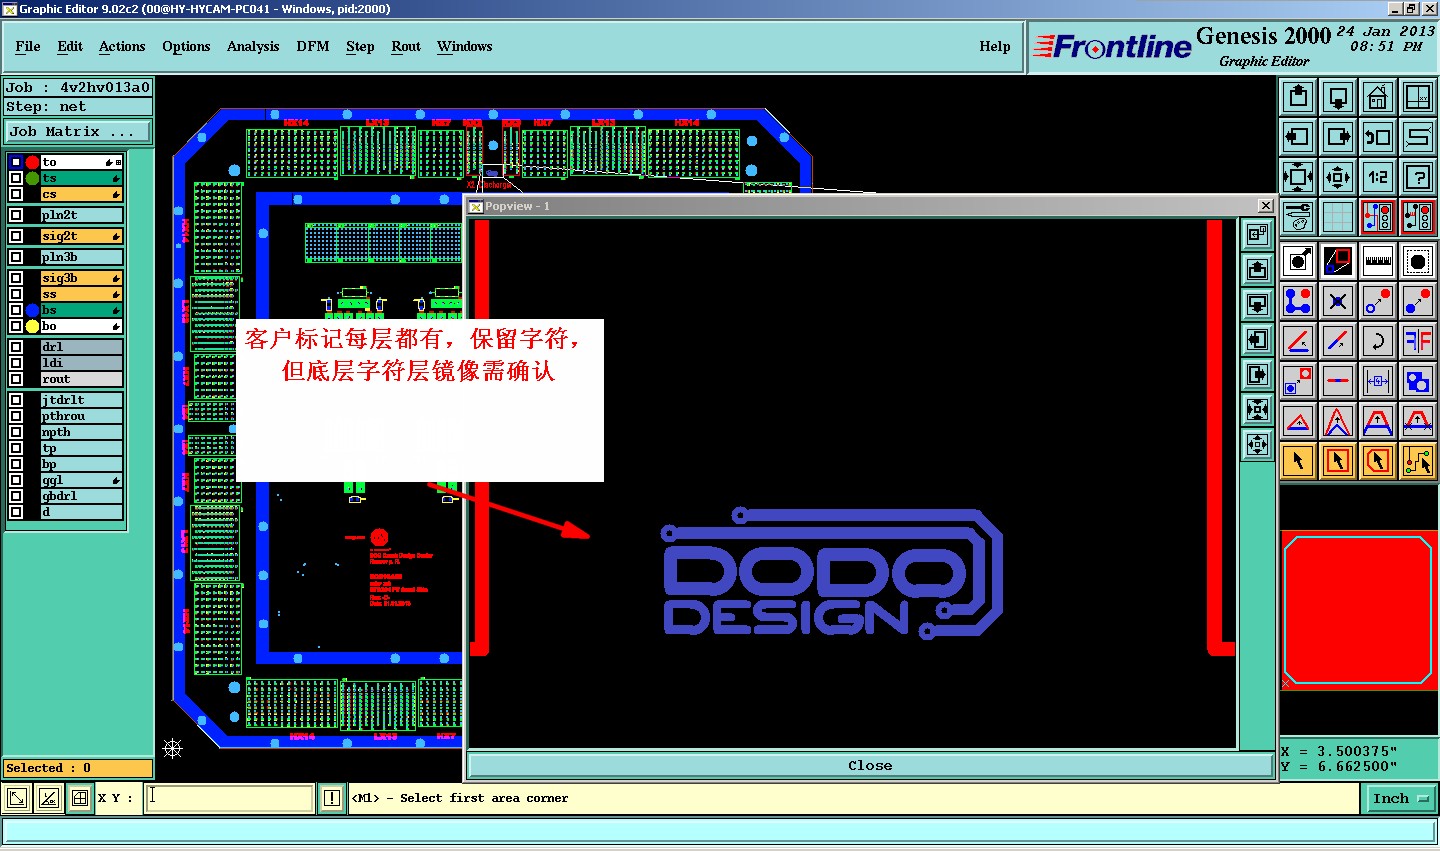The height and width of the screenshot is (851, 1440).
Task: Click the pan right arrow icon
Action: (x=1338, y=137)
